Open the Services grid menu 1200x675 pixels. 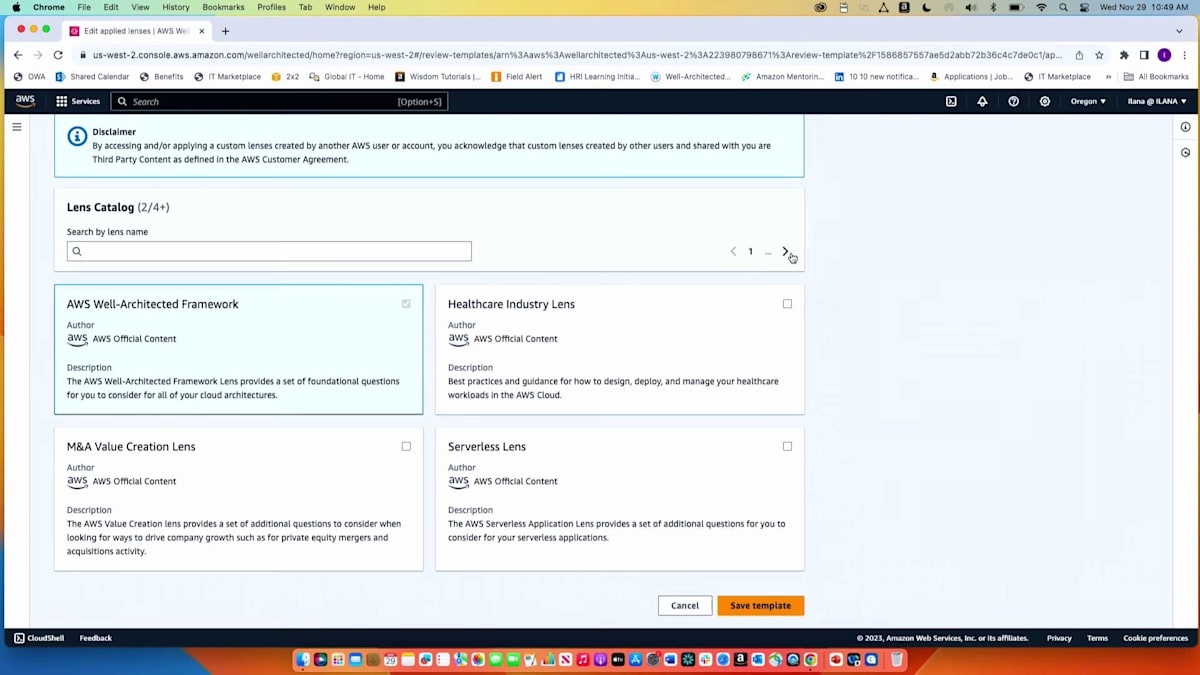pos(78,101)
